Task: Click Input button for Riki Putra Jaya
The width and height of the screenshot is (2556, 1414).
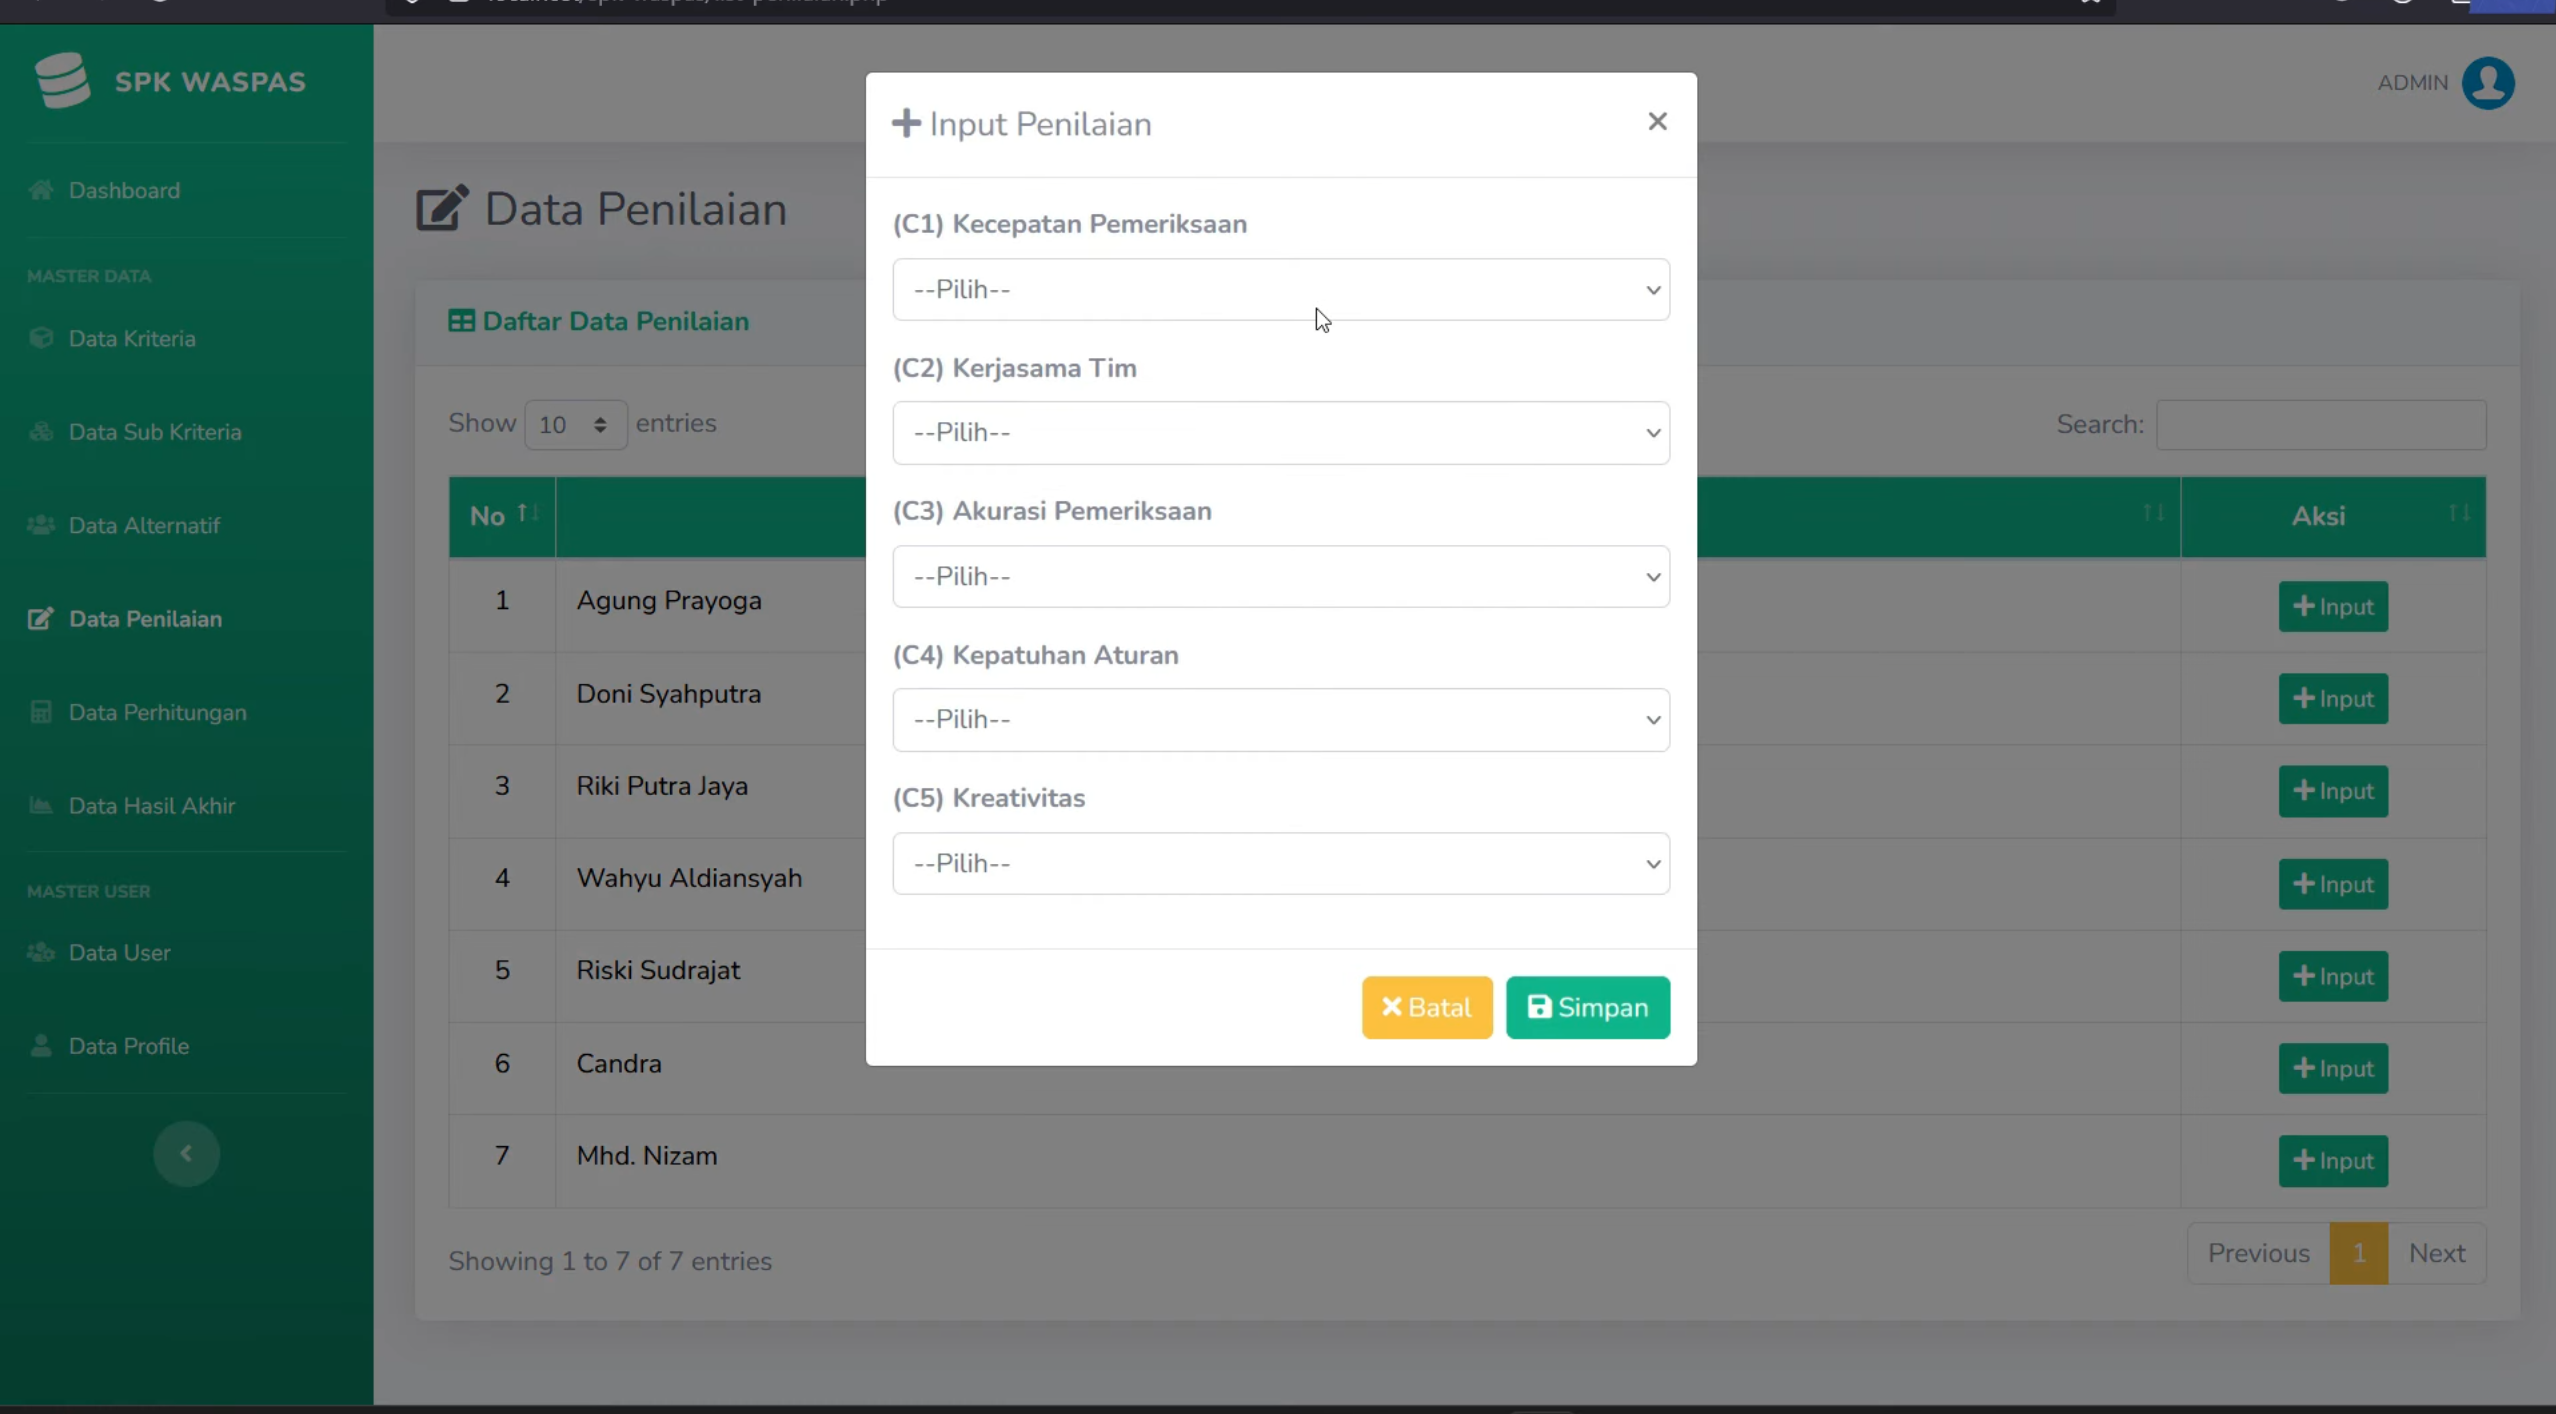Action: click(2333, 791)
